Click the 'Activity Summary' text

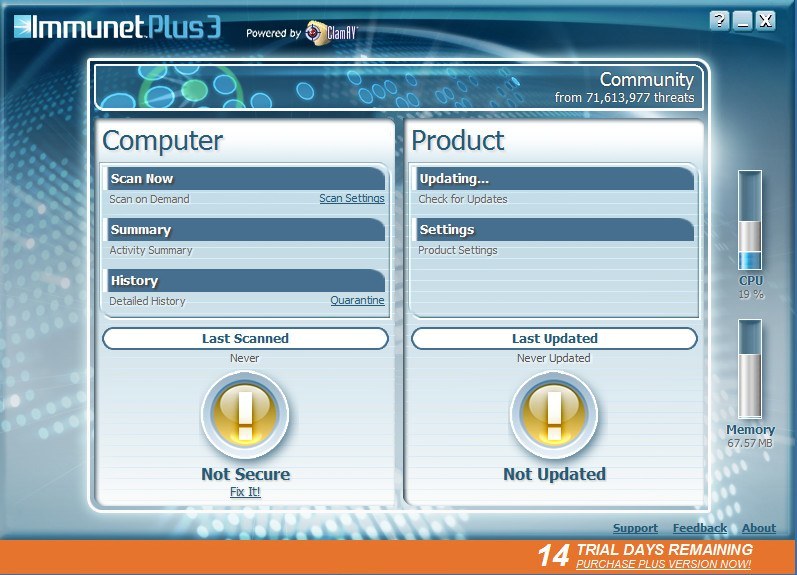[x=151, y=250]
